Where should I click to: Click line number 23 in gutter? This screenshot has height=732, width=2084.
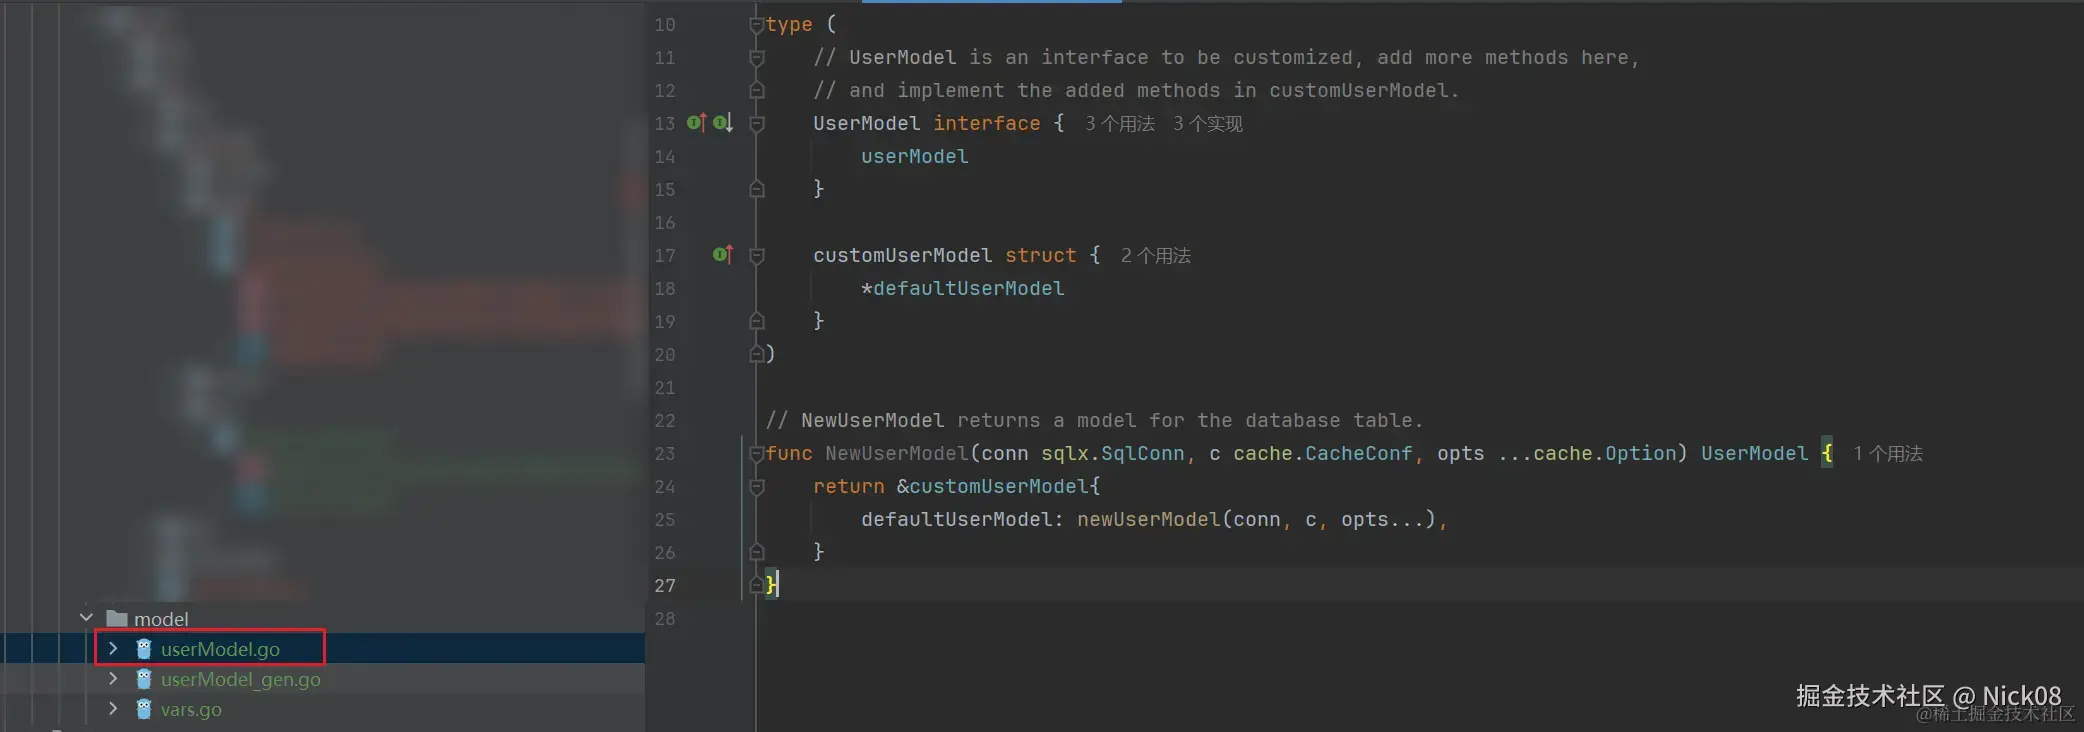coord(665,453)
